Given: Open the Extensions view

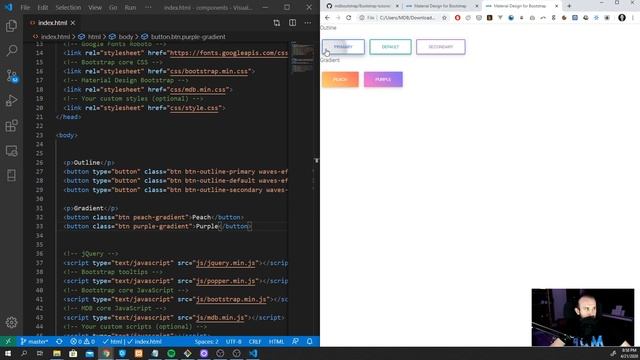Looking at the screenshot, I should [x=11, y=126].
